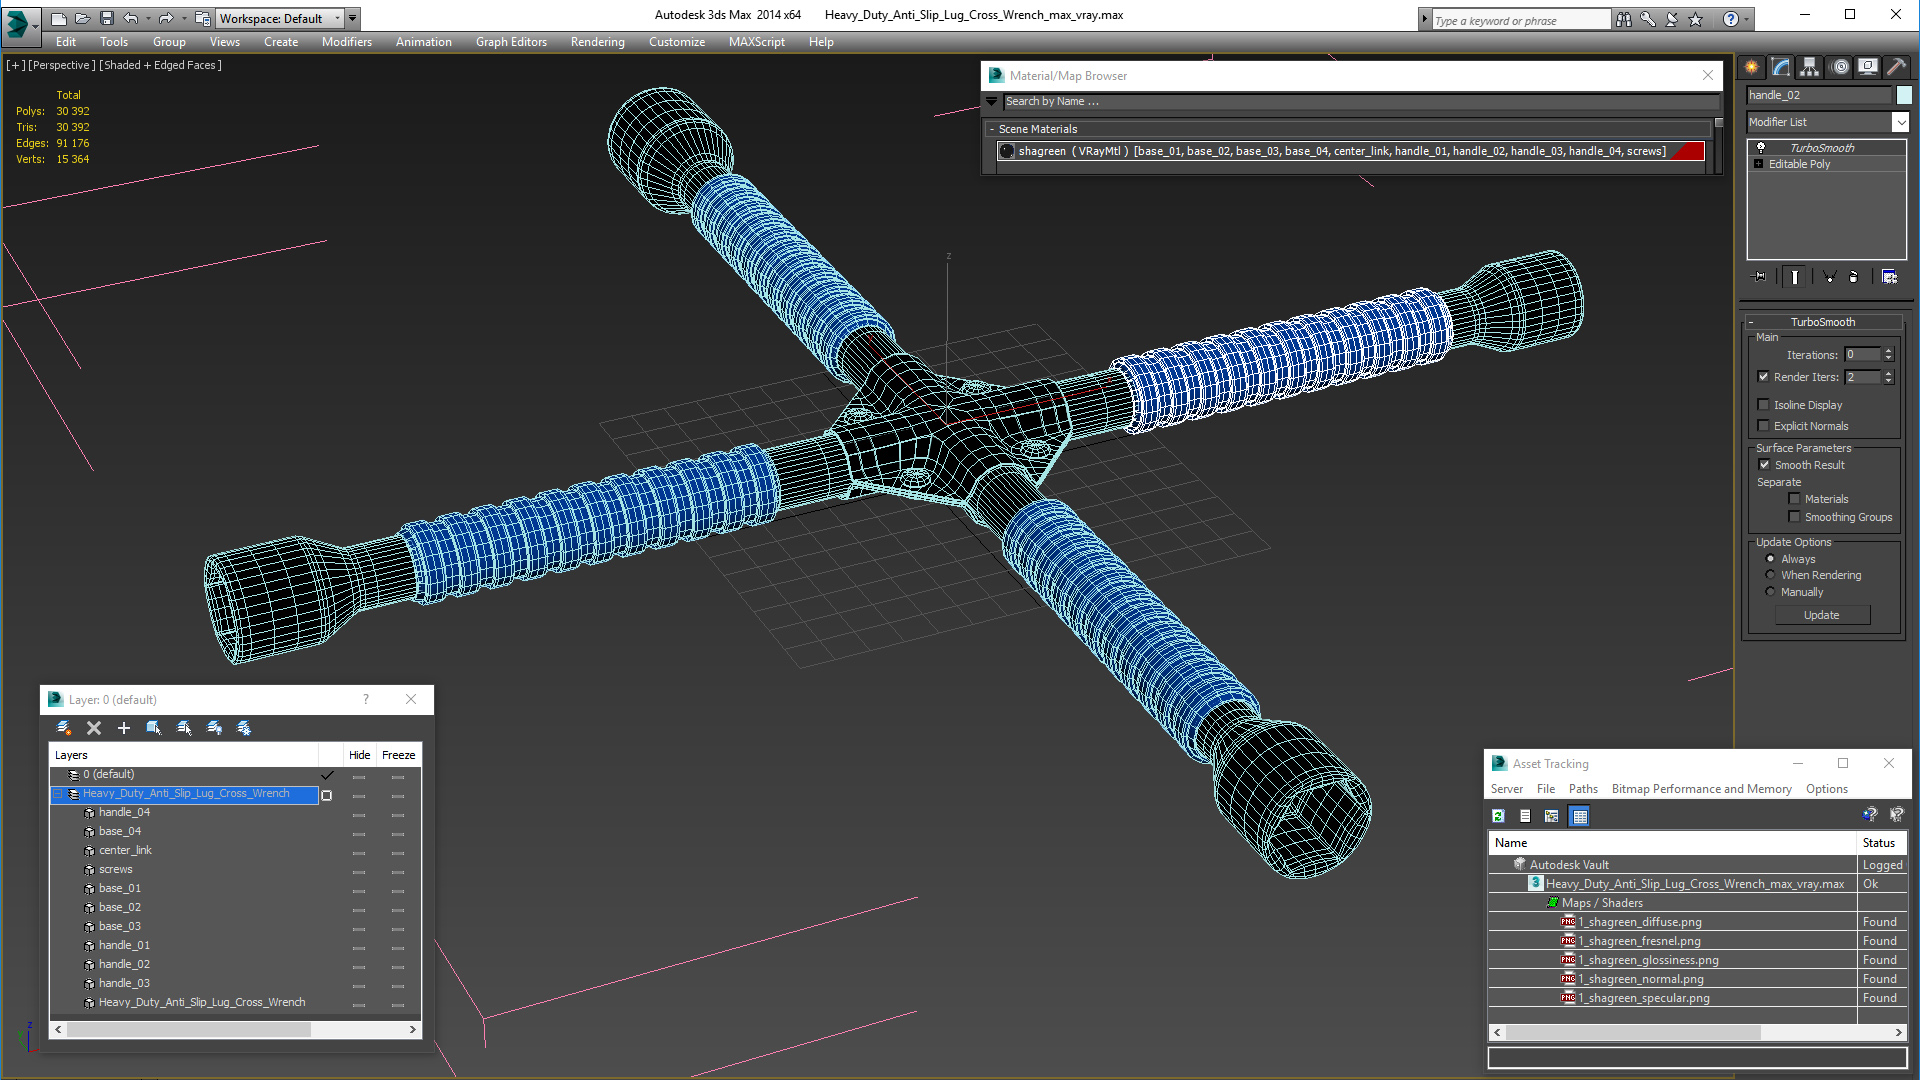Open the Rendering menu
Viewport: 1920px width, 1080px height.
[x=598, y=42]
